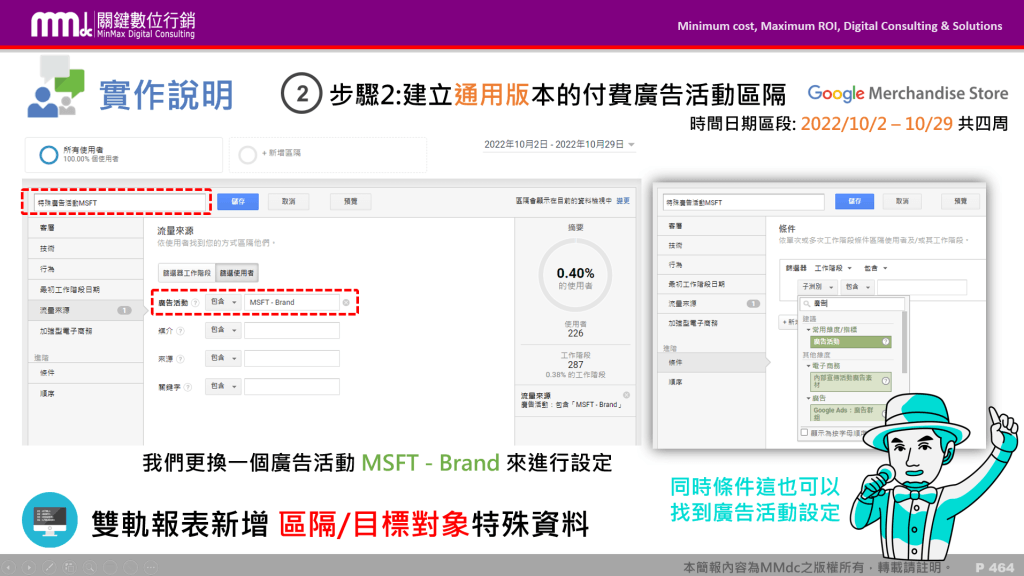Collapse the 電子商務 dimension group
This screenshot has height=576, width=1024.
pyautogui.click(x=807, y=365)
